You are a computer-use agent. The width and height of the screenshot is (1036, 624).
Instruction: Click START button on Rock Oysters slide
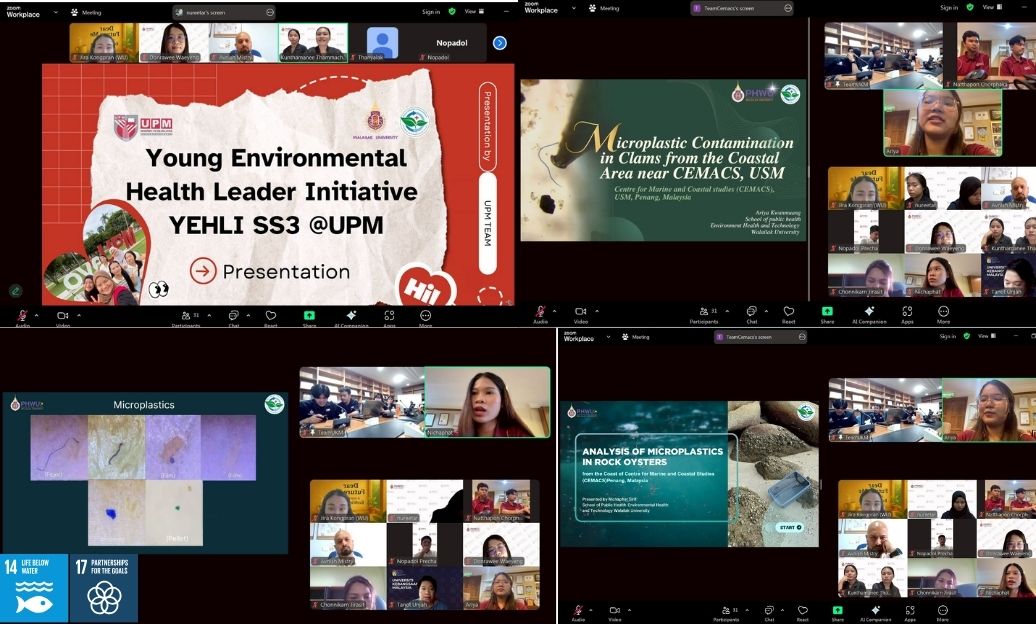[789, 527]
